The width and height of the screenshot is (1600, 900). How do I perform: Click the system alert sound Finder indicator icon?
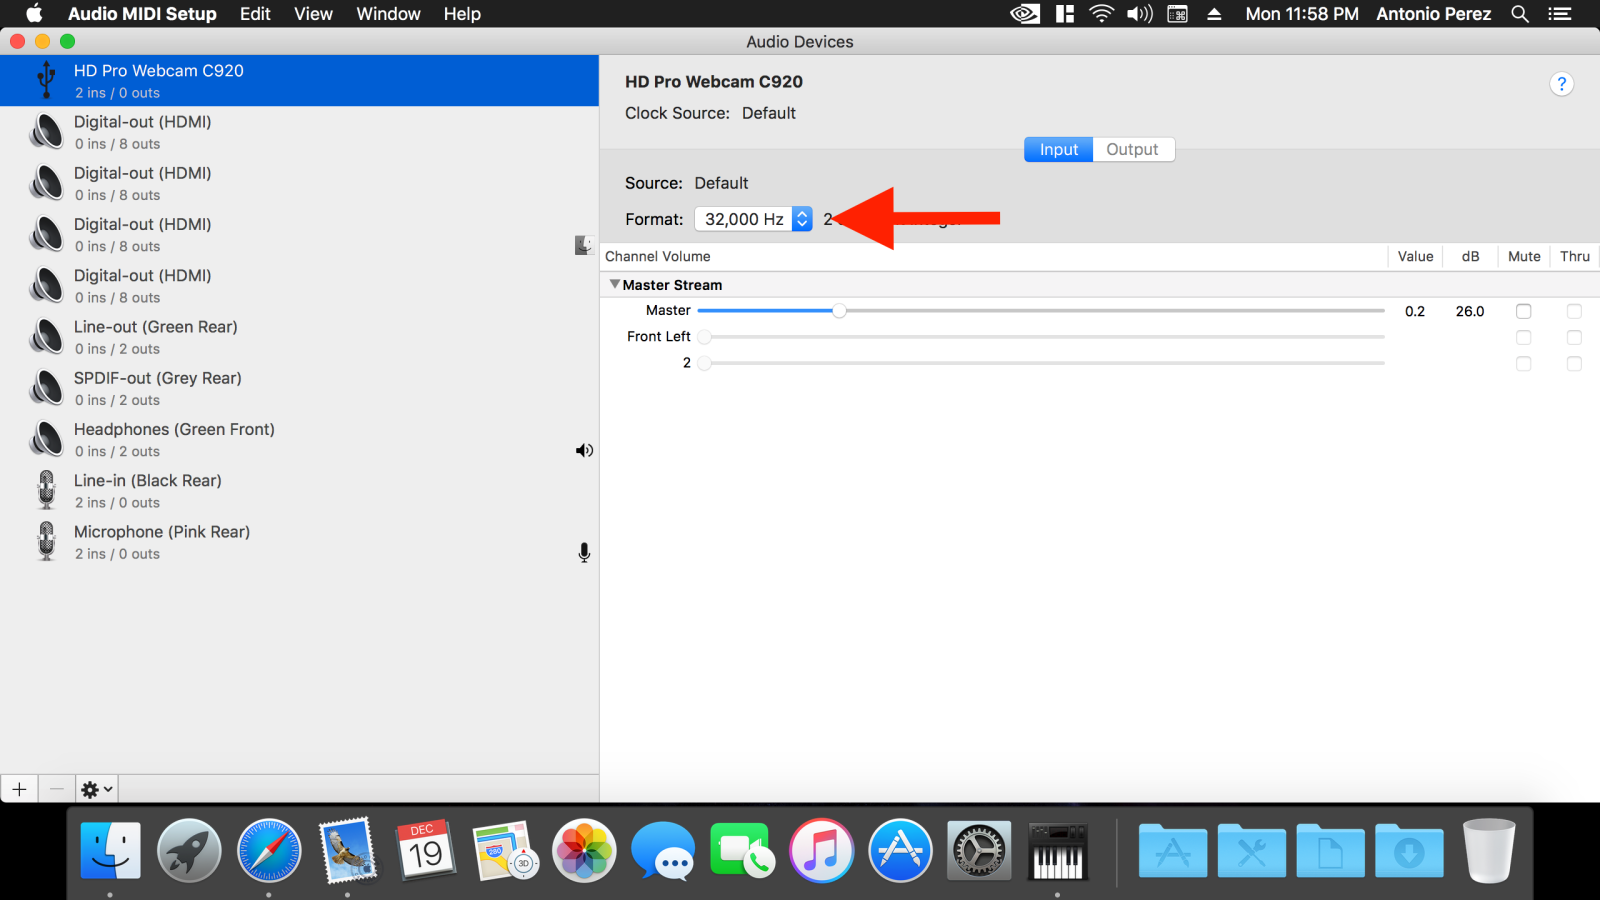coord(584,245)
